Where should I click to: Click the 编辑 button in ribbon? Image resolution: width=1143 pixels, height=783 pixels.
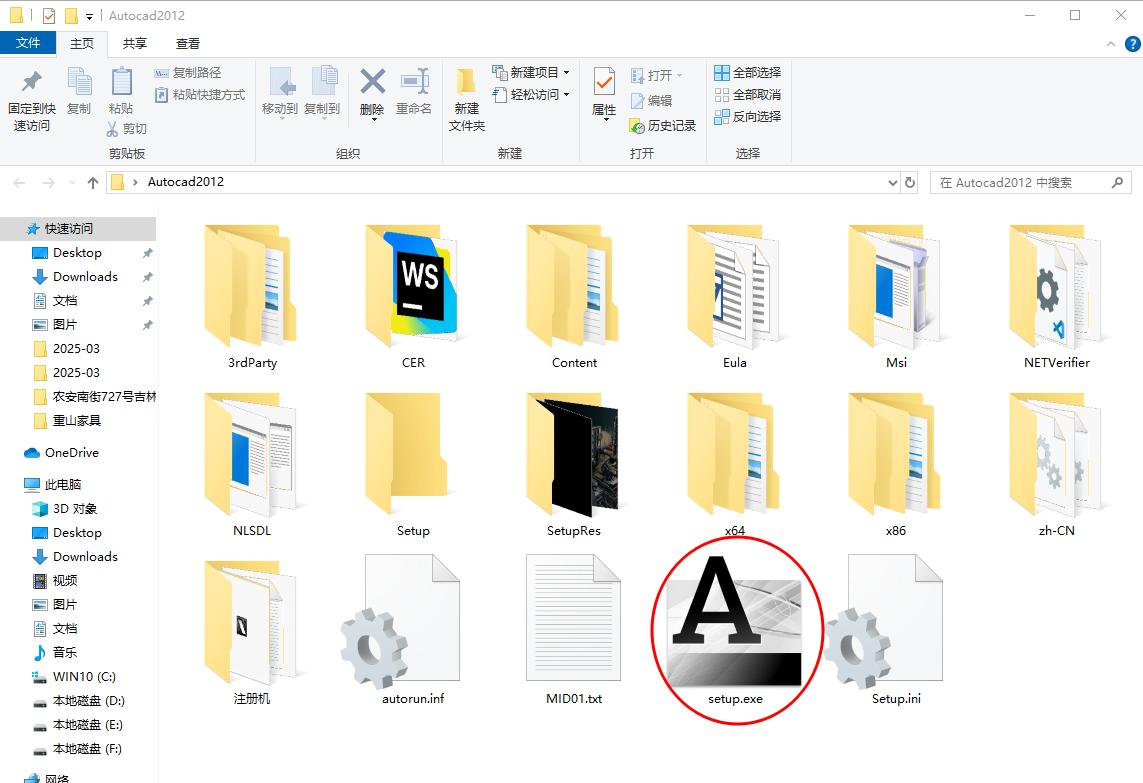pyautogui.click(x=651, y=101)
